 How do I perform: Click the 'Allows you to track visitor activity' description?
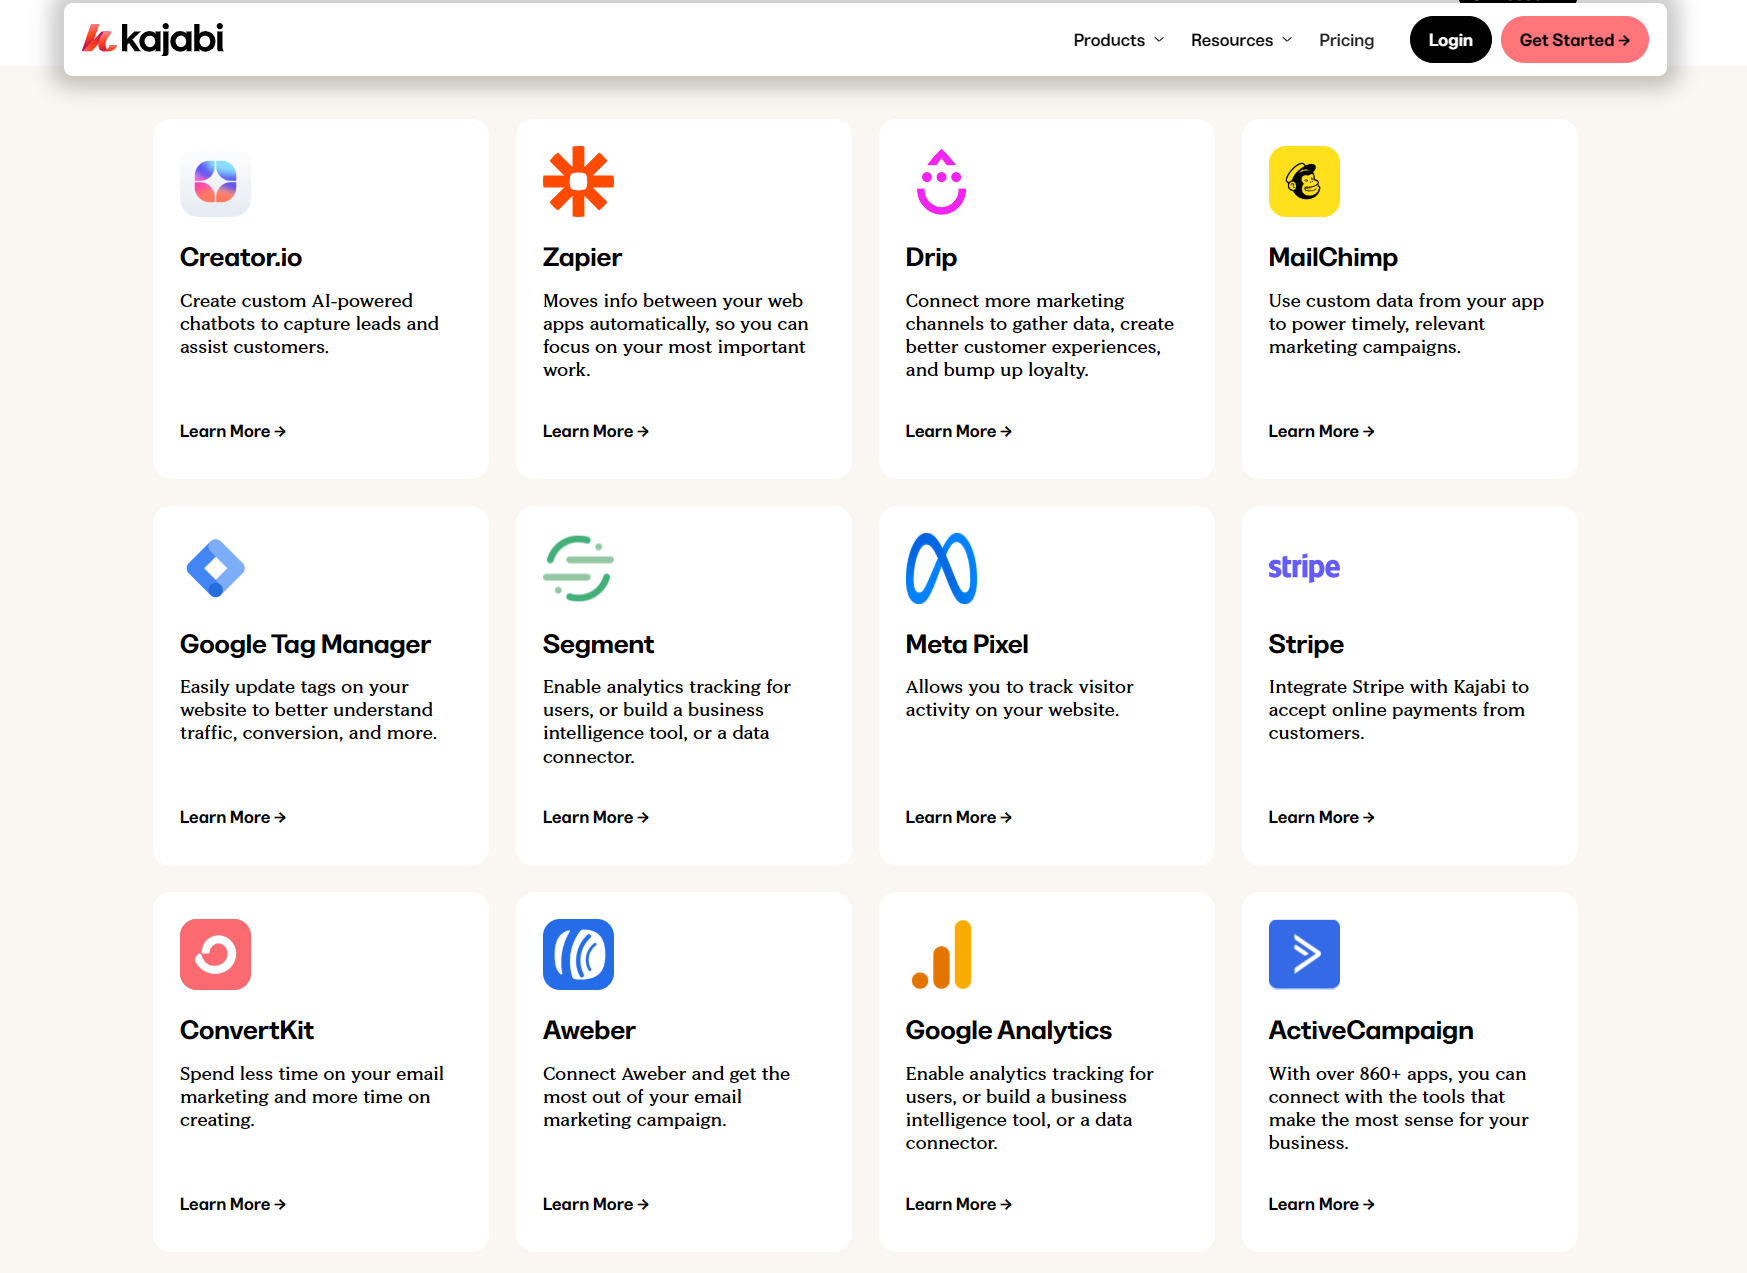pos(1020,698)
